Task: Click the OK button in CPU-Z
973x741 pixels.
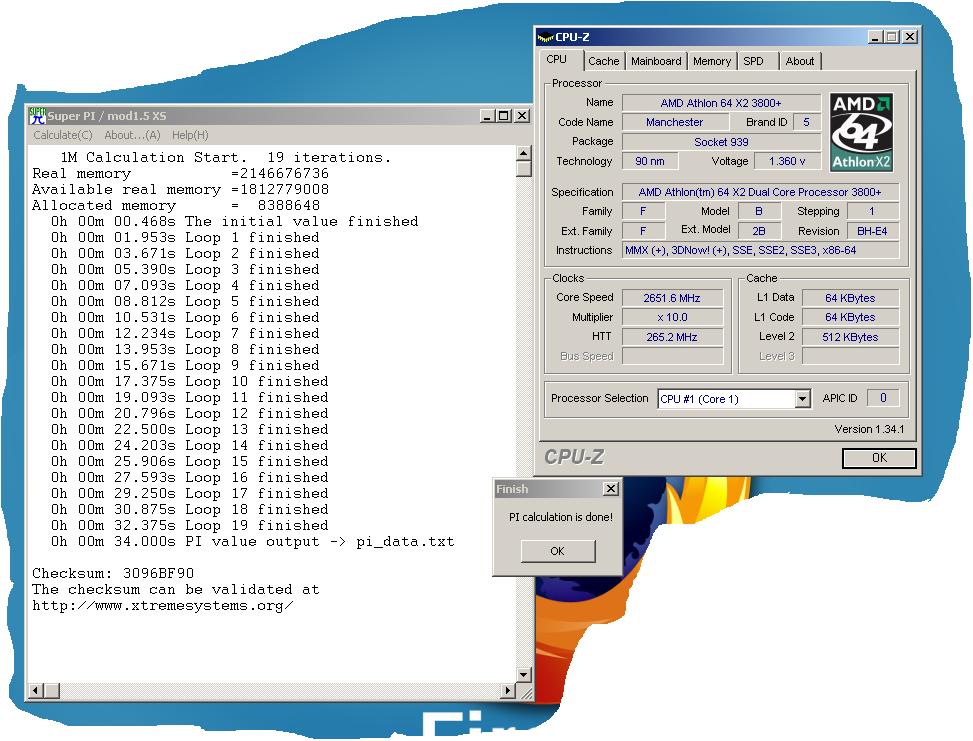Action: click(879, 458)
